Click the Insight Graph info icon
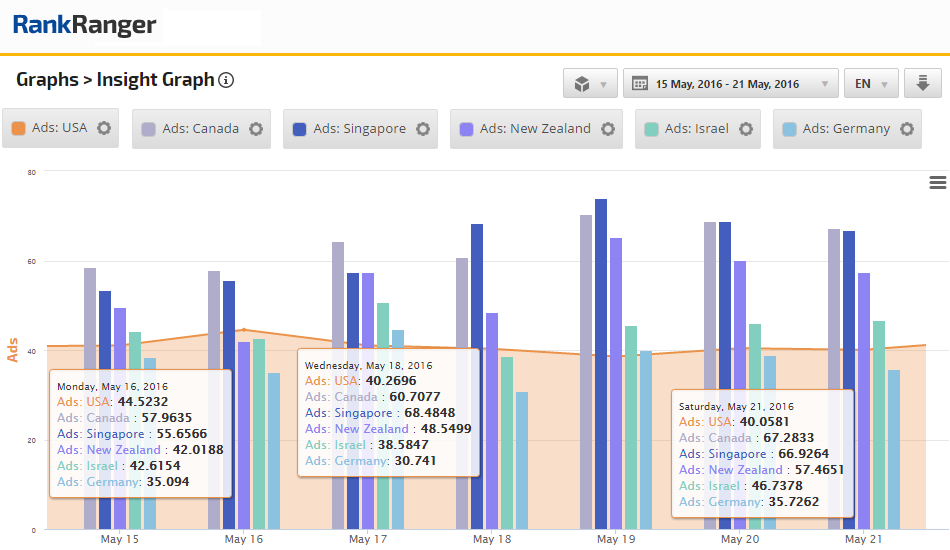 pos(226,80)
